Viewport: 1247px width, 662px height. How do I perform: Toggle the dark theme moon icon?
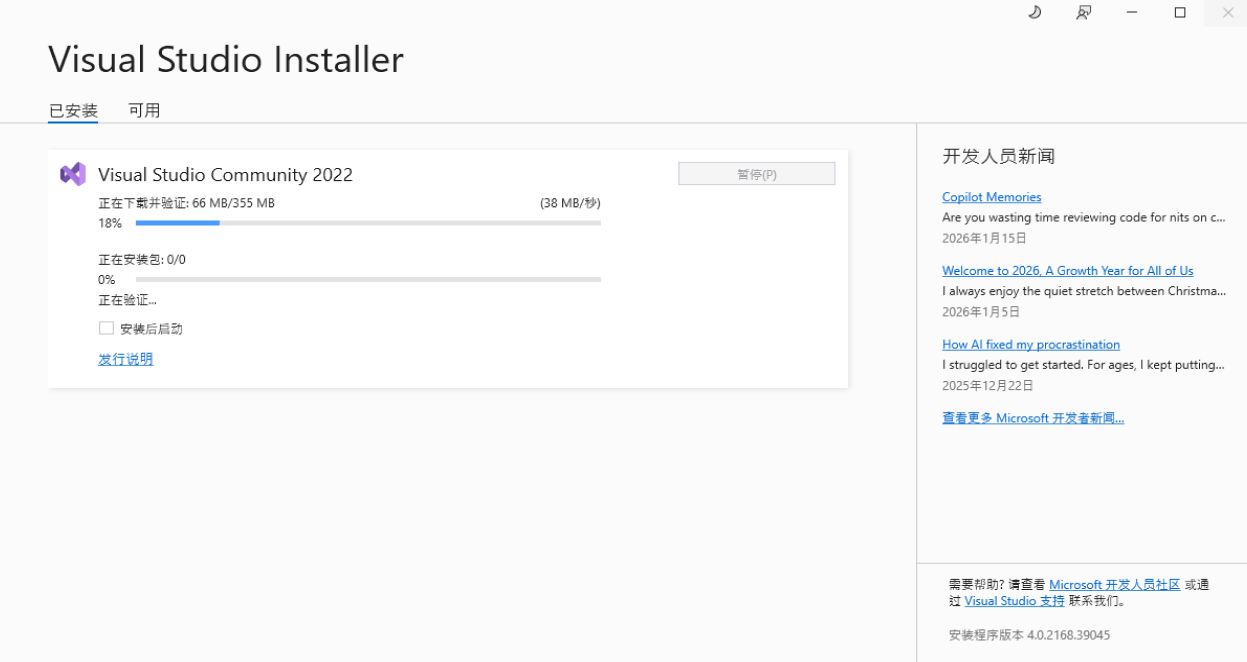[1035, 12]
